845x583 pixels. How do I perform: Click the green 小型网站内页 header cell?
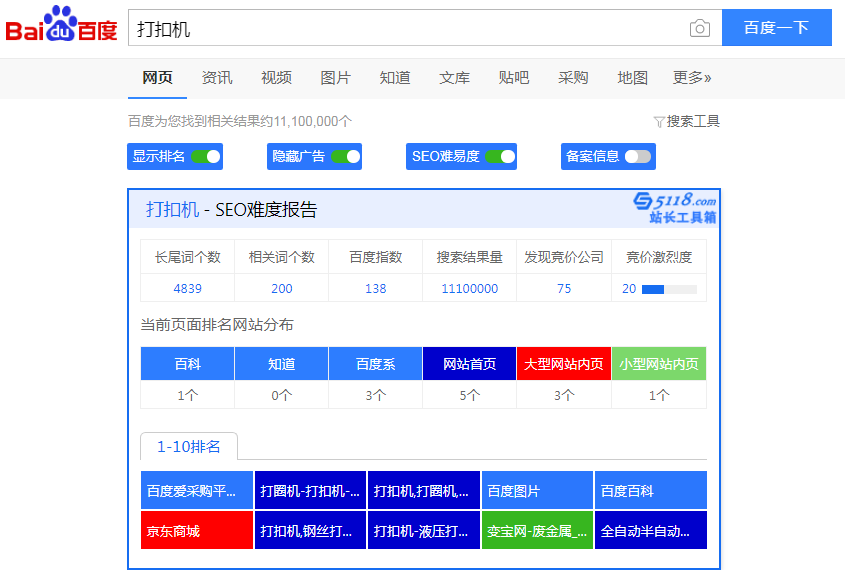(x=659, y=364)
